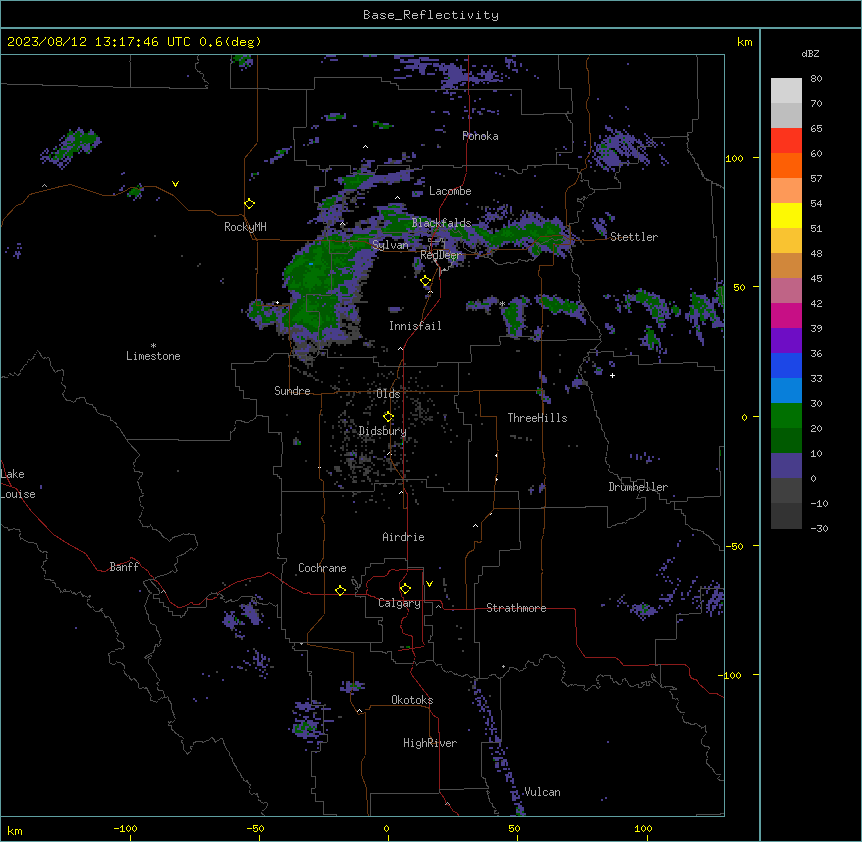Click the 100 tick on right axis
The width and height of the screenshot is (862, 842).
734,158
